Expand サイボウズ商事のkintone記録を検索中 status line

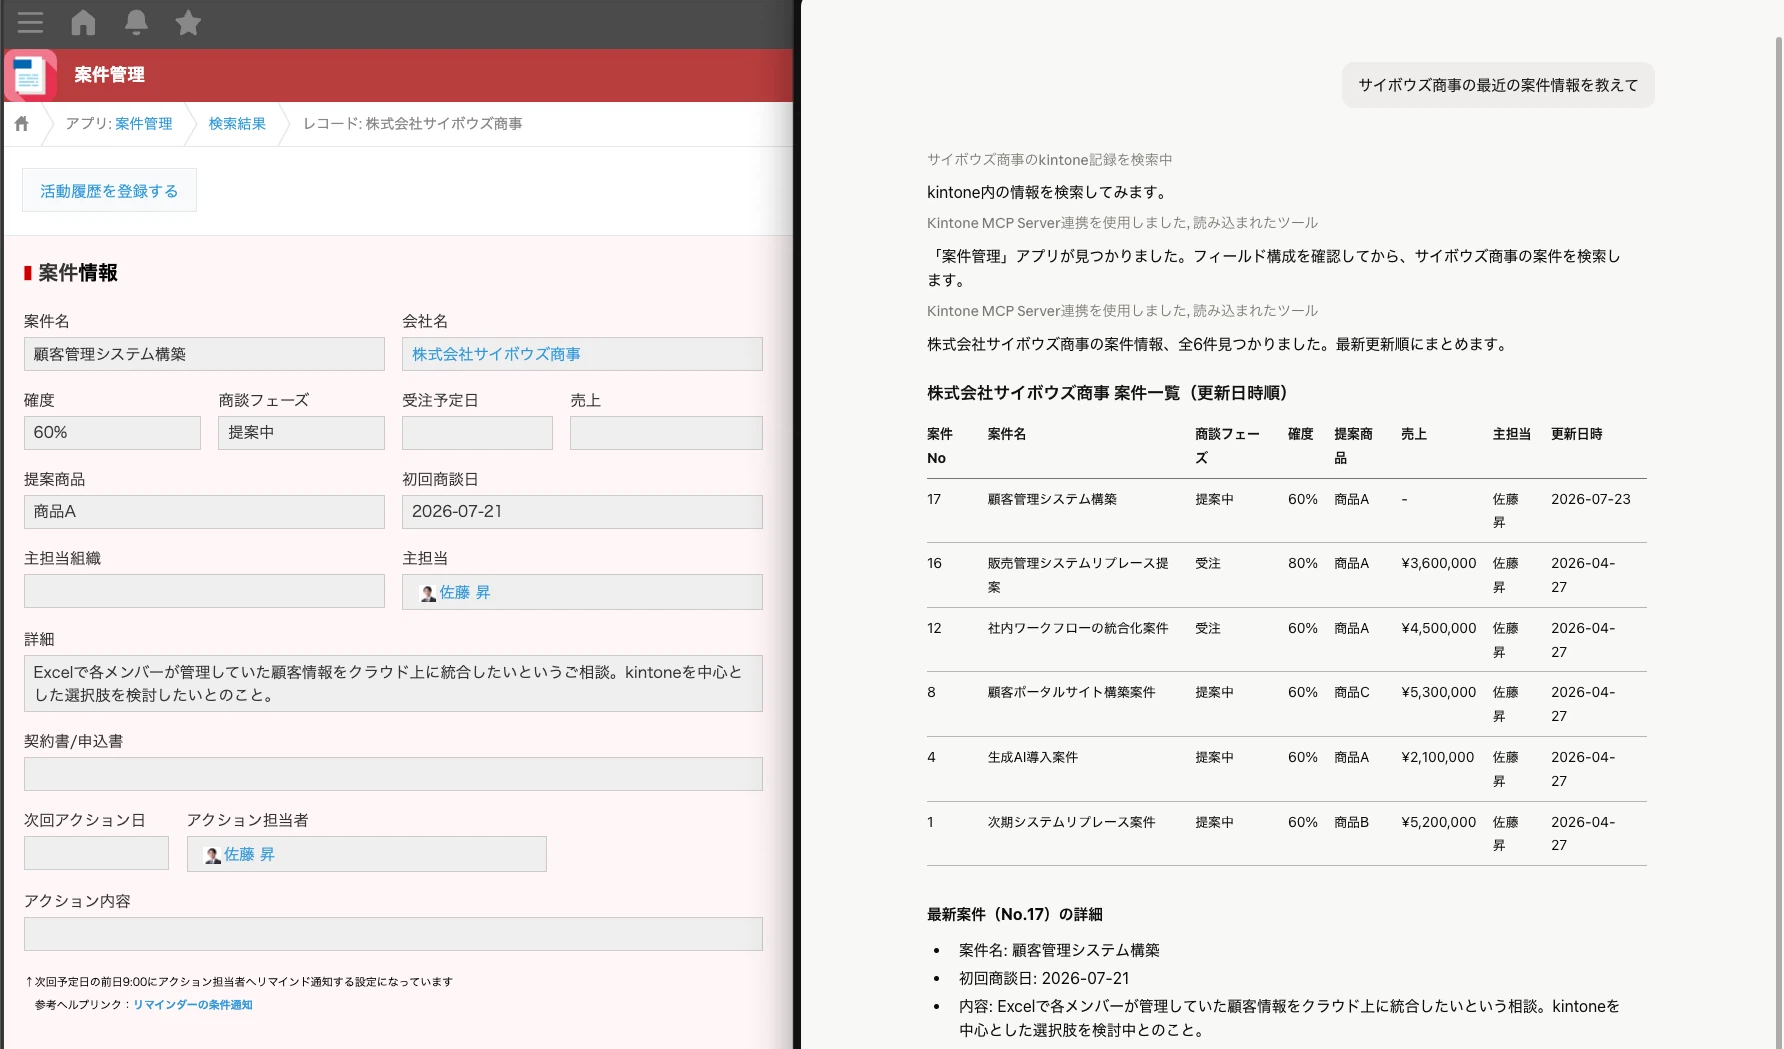[x=1049, y=160]
